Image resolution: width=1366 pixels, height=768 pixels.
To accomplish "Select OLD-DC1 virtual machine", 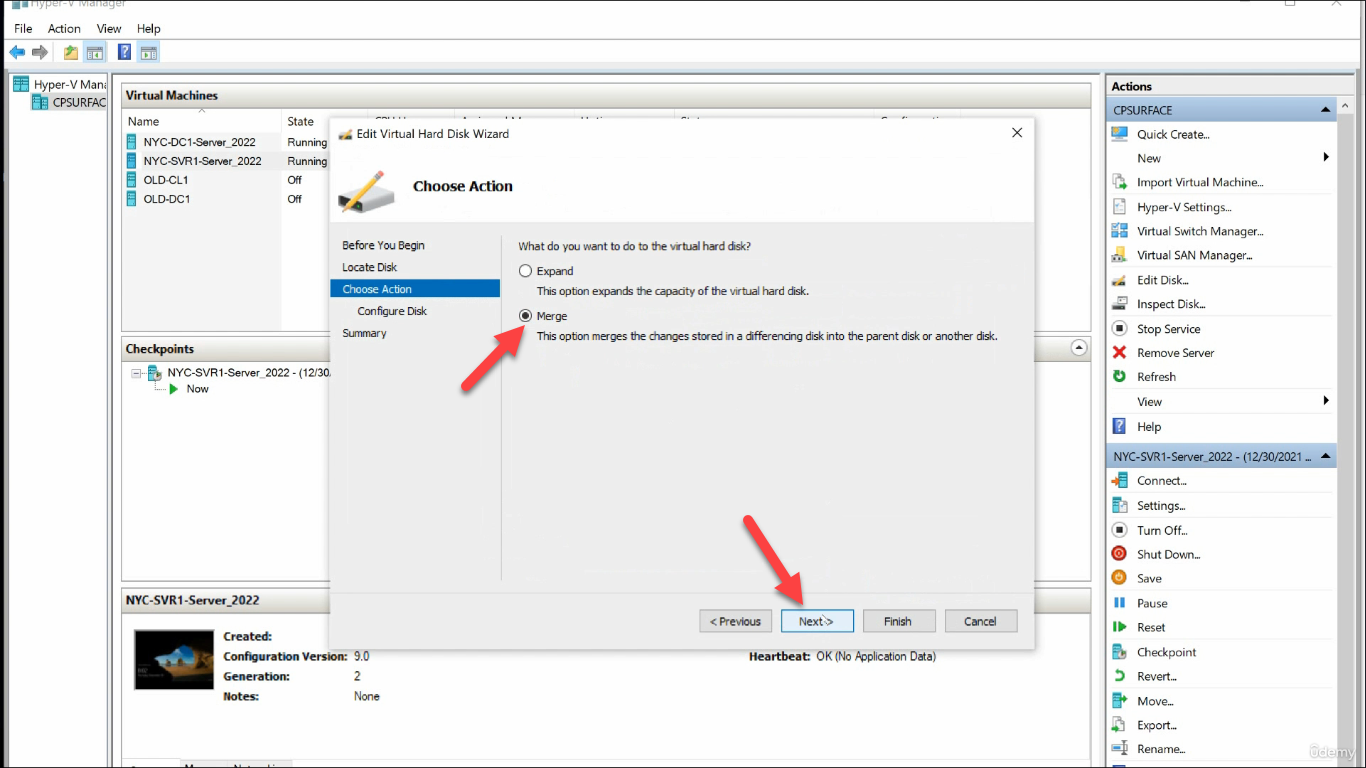I will tap(166, 199).
